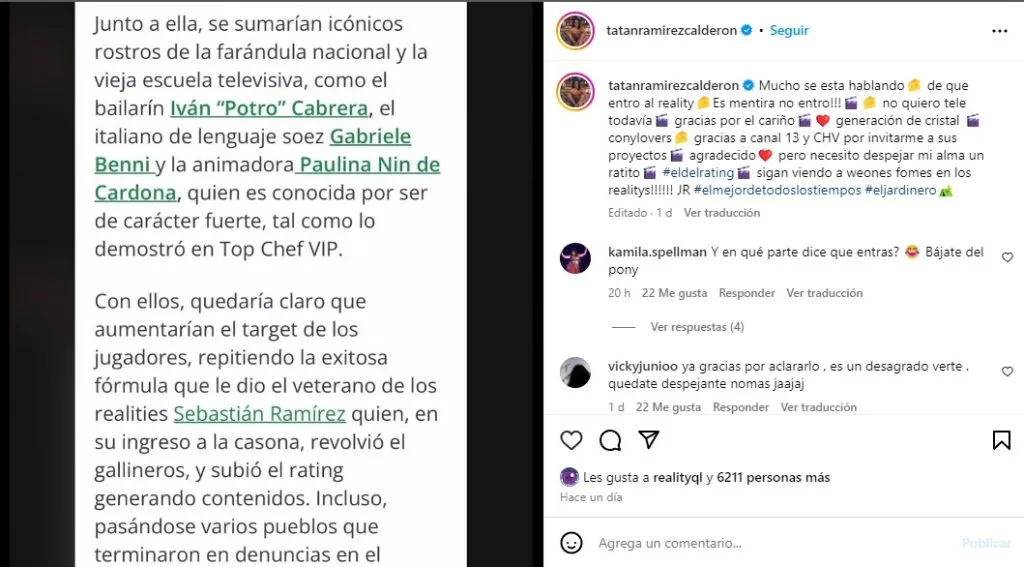Click hashtag #eldelrating in caption
The image size is (1024, 567).
(697, 172)
